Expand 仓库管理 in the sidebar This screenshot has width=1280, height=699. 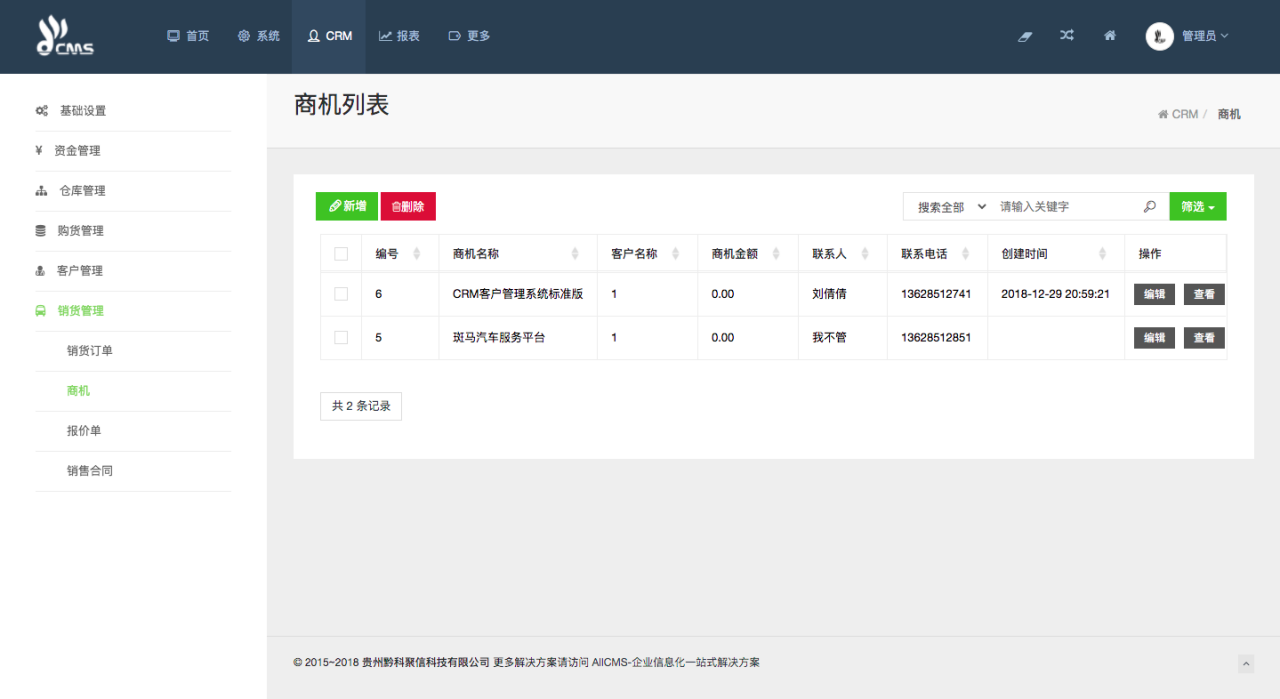tap(81, 191)
